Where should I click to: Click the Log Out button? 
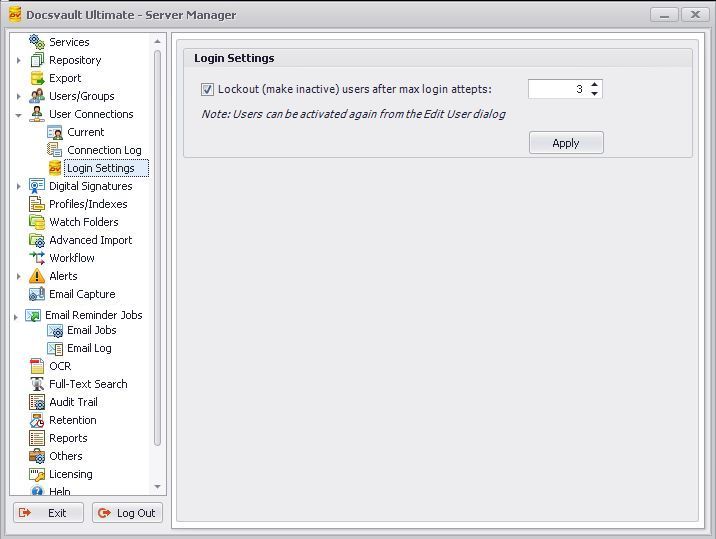[x=127, y=513]
